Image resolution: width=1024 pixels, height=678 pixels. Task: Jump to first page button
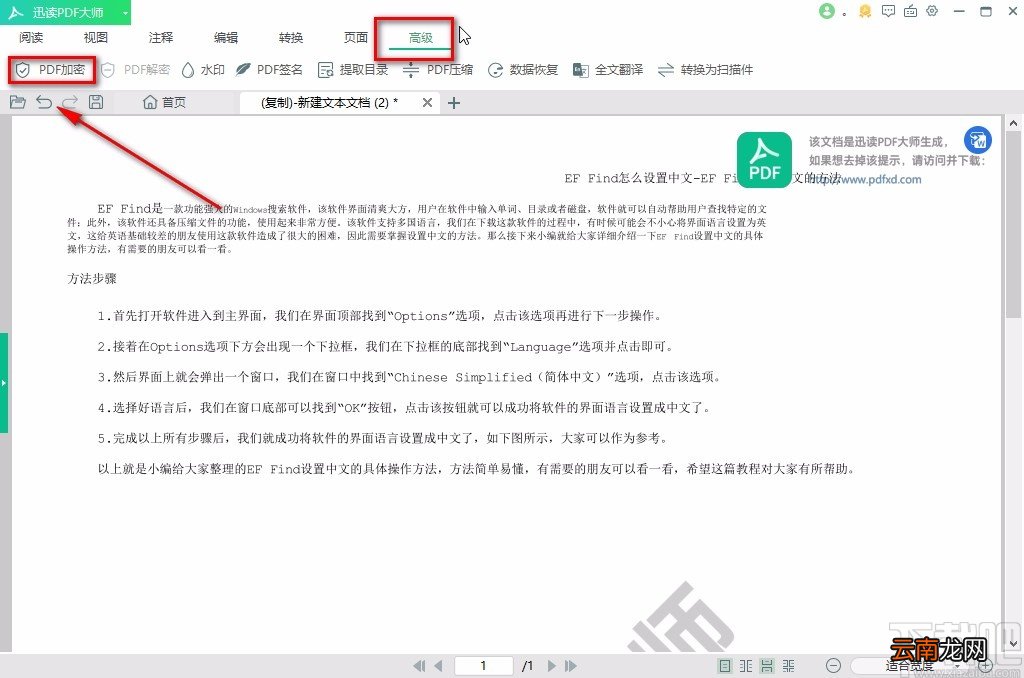click(x=419, y=666)
